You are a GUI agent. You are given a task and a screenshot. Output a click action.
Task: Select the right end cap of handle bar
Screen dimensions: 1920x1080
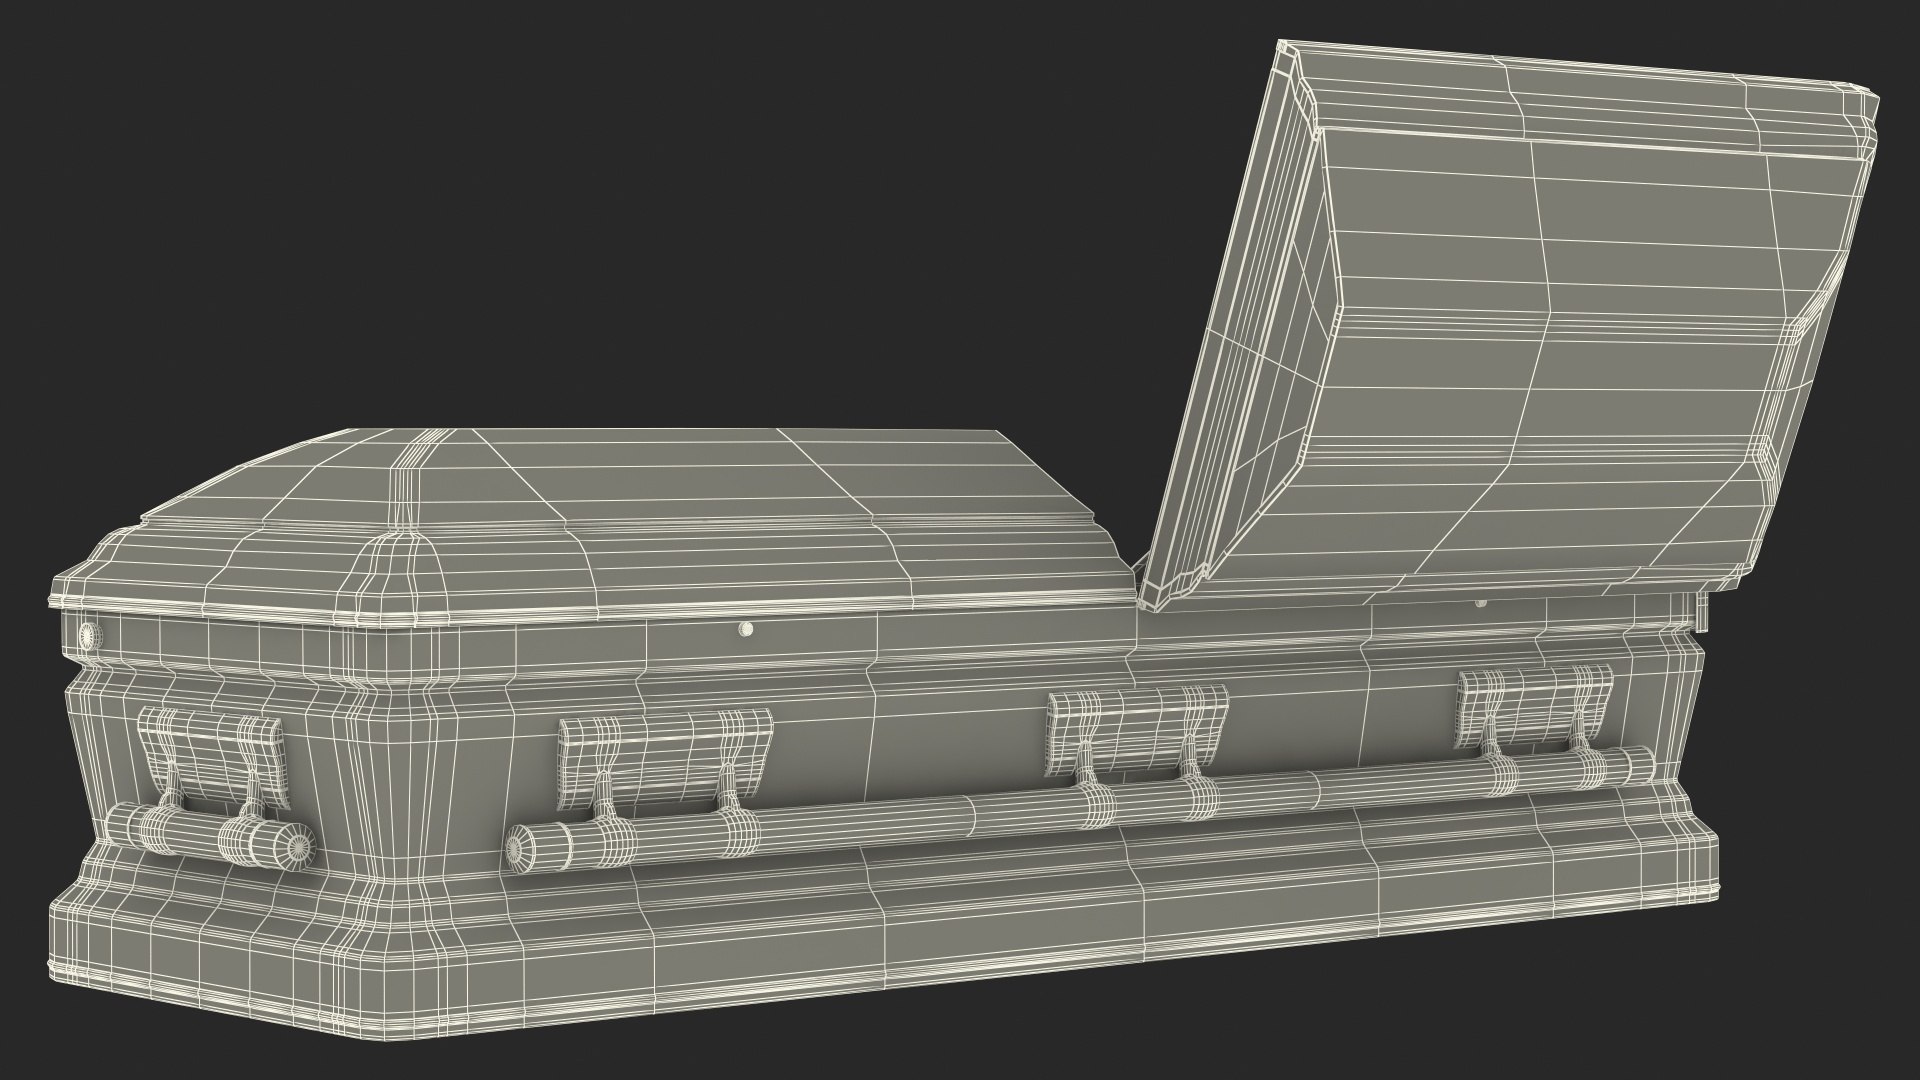(1640, 767)
